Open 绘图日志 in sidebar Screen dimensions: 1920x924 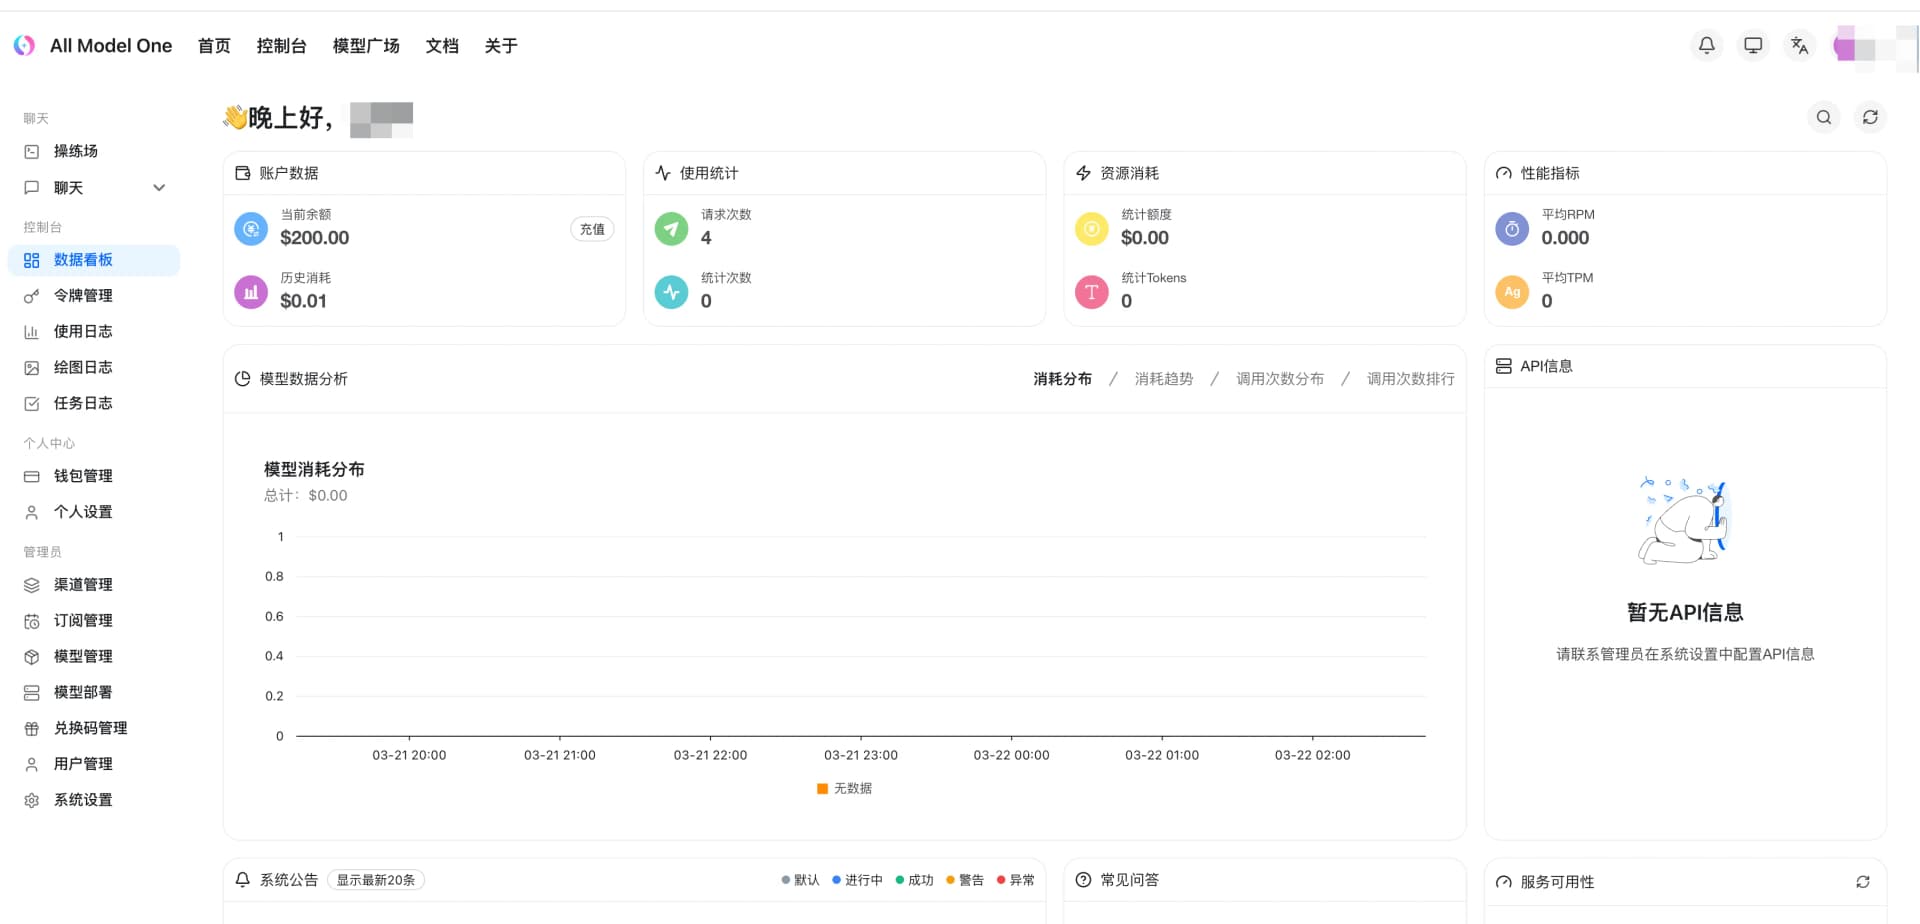coord(94,368)
